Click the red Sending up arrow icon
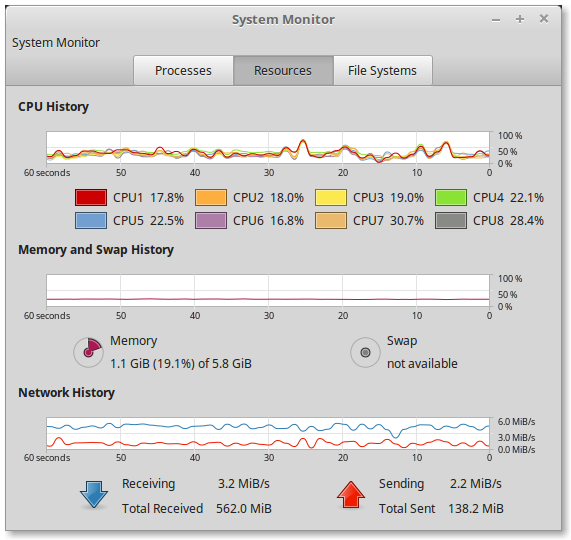 (351, 494)
